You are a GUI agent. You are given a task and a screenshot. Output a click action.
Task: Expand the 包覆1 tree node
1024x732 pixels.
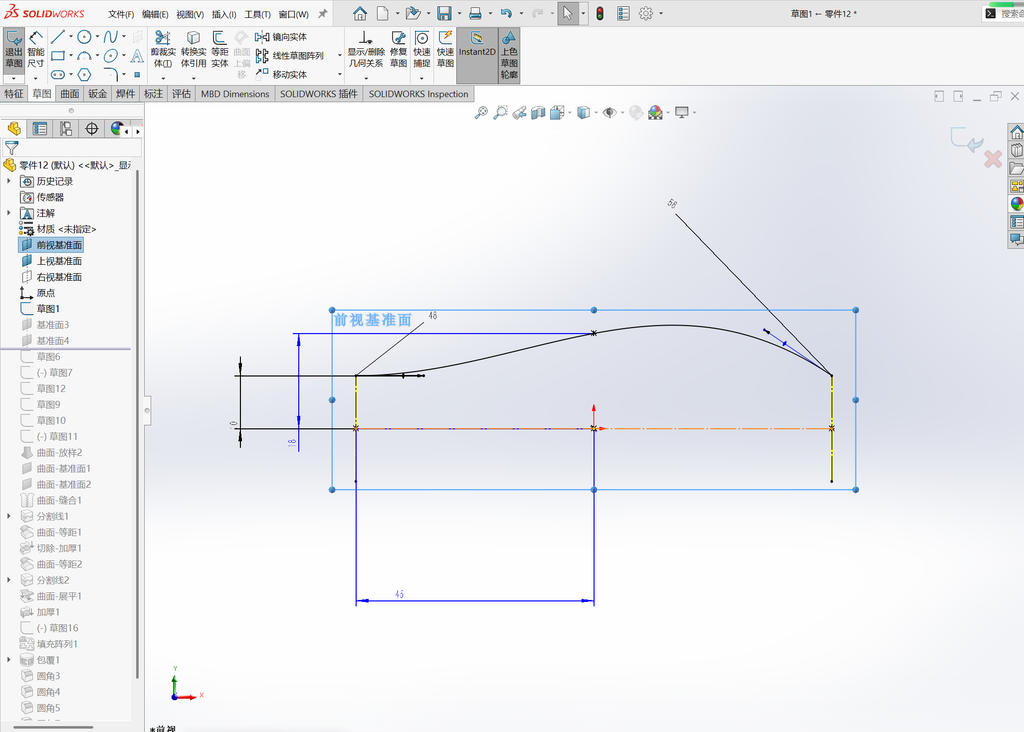click(8, 660)
